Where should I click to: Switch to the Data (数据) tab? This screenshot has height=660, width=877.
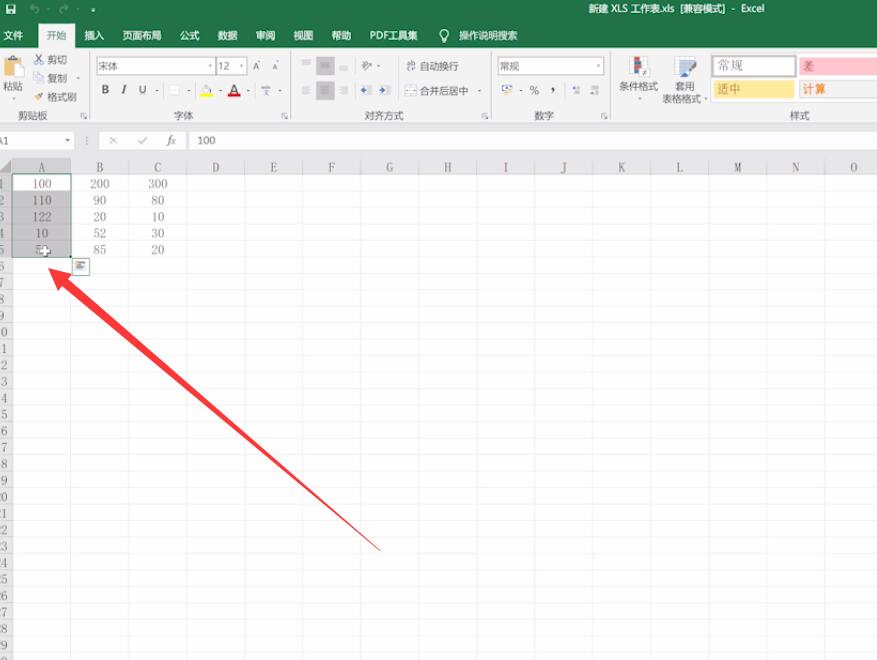click(228, 36)
